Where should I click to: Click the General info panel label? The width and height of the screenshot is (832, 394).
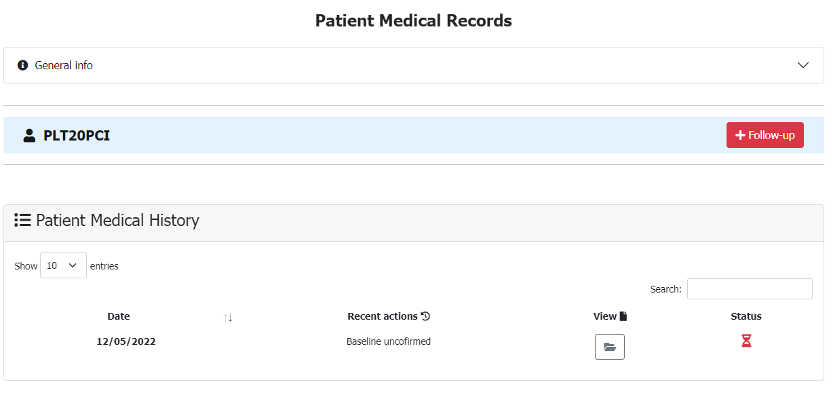pyautogui.click(x=64, y=65)
